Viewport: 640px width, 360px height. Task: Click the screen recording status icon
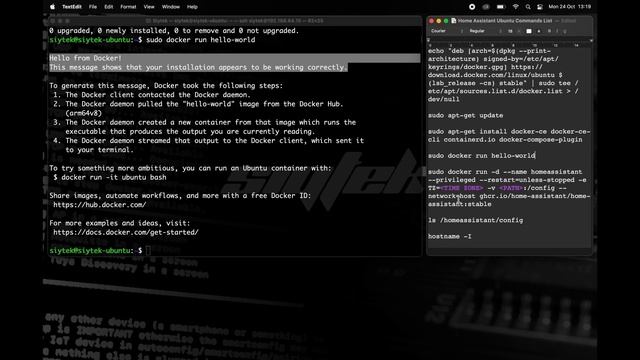click(472, 7)
